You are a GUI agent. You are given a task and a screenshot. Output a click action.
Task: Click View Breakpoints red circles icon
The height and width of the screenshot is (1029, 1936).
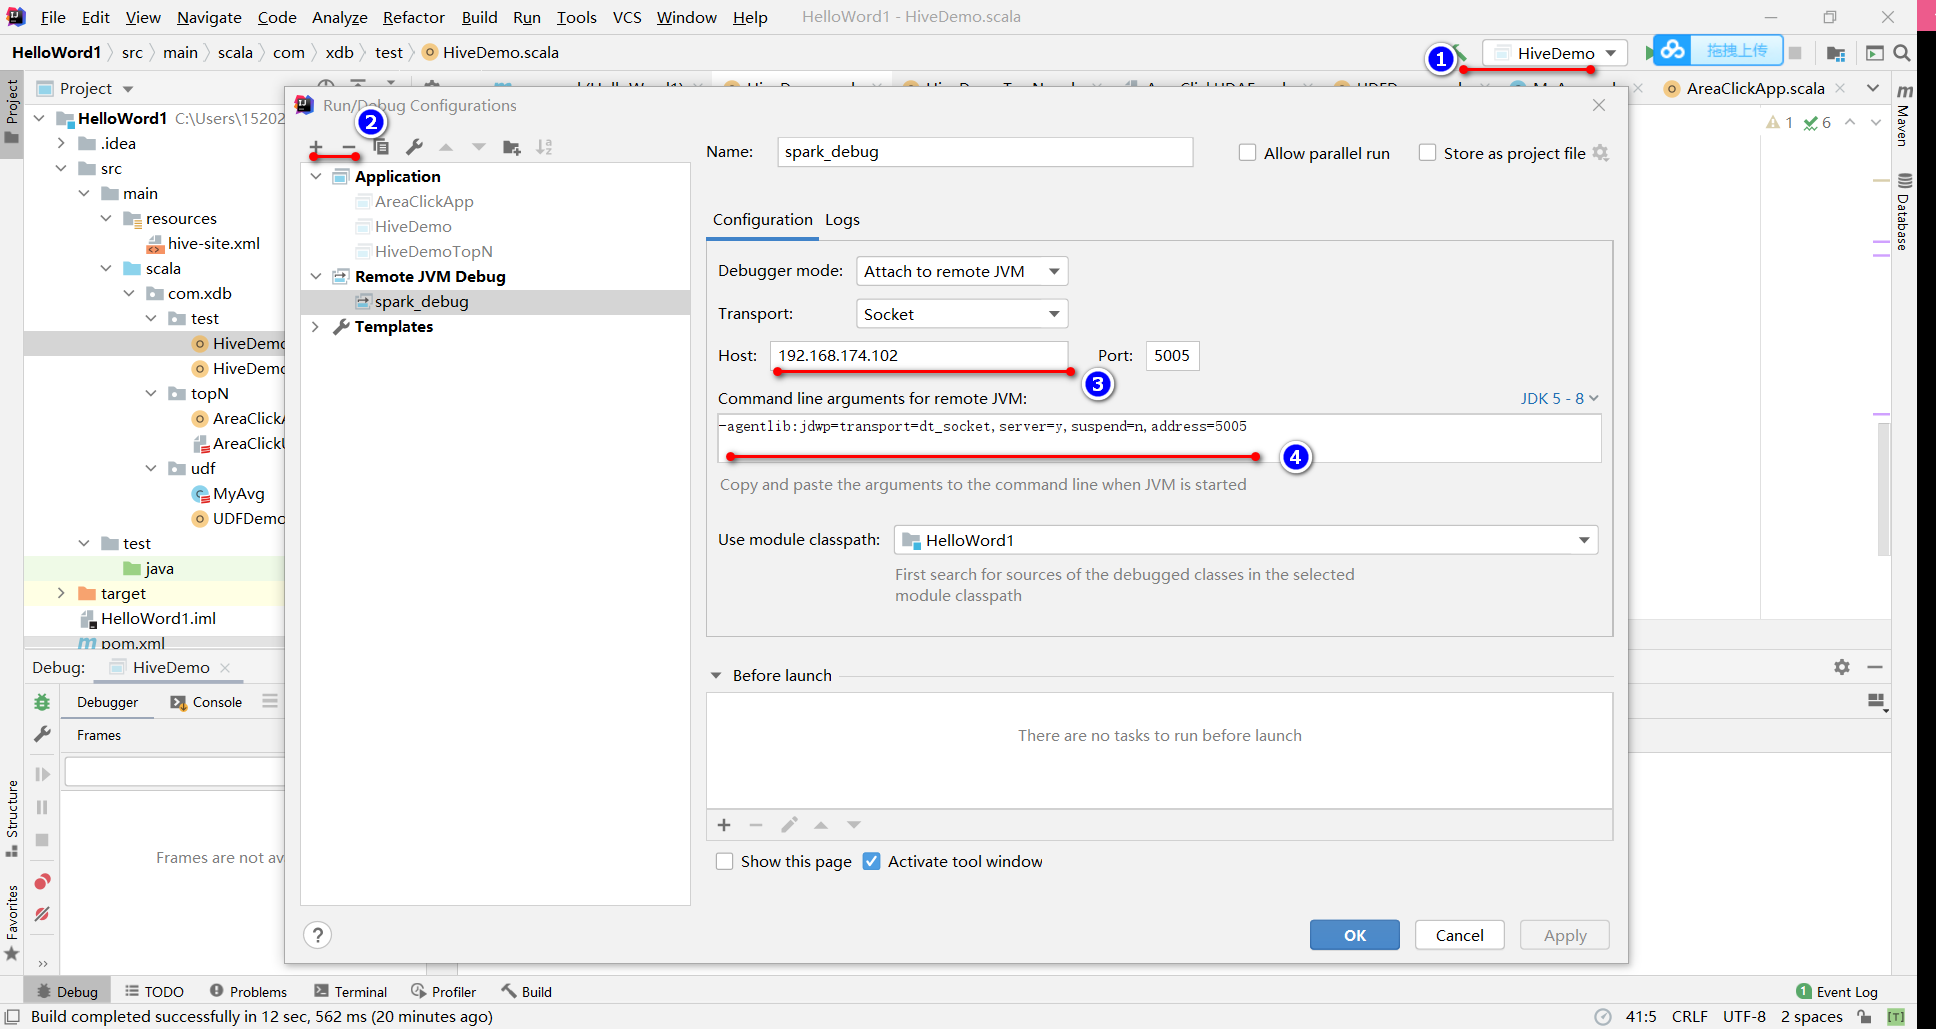coord(42,881)
